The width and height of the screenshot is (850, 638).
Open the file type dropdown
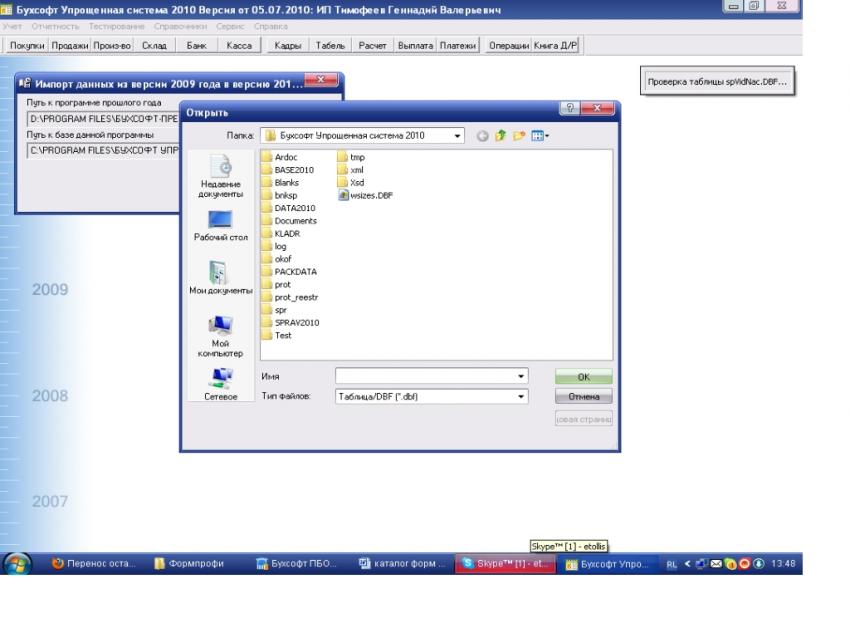tap(520, 396)
